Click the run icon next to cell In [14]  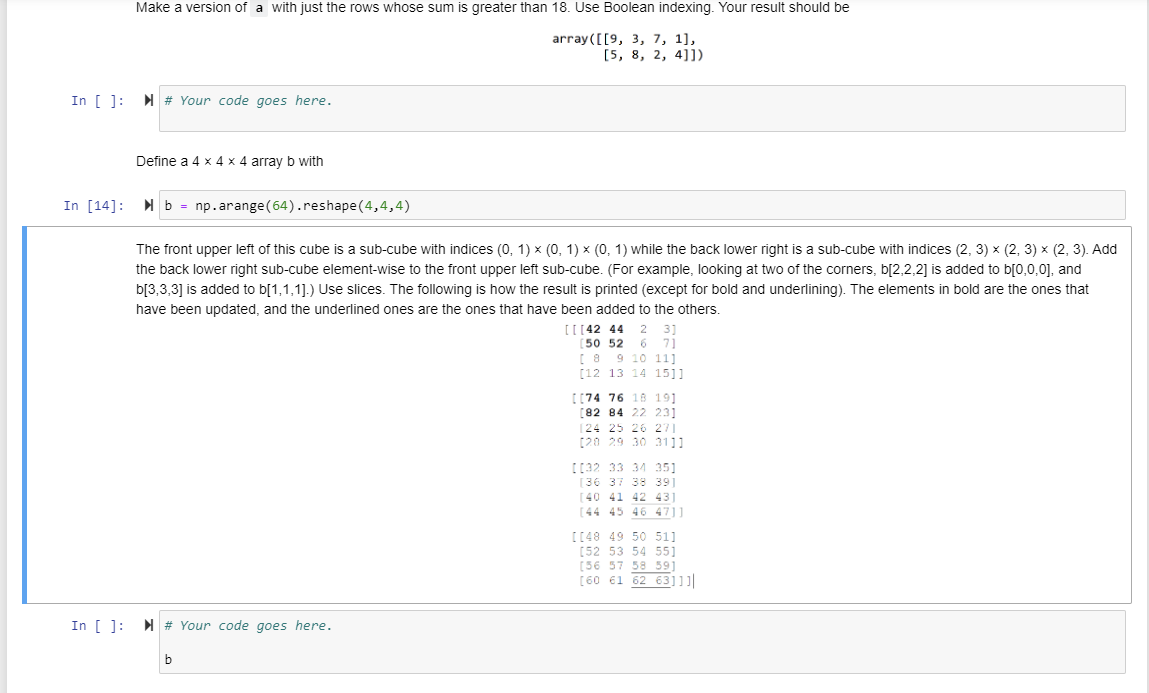click(147, 205)
